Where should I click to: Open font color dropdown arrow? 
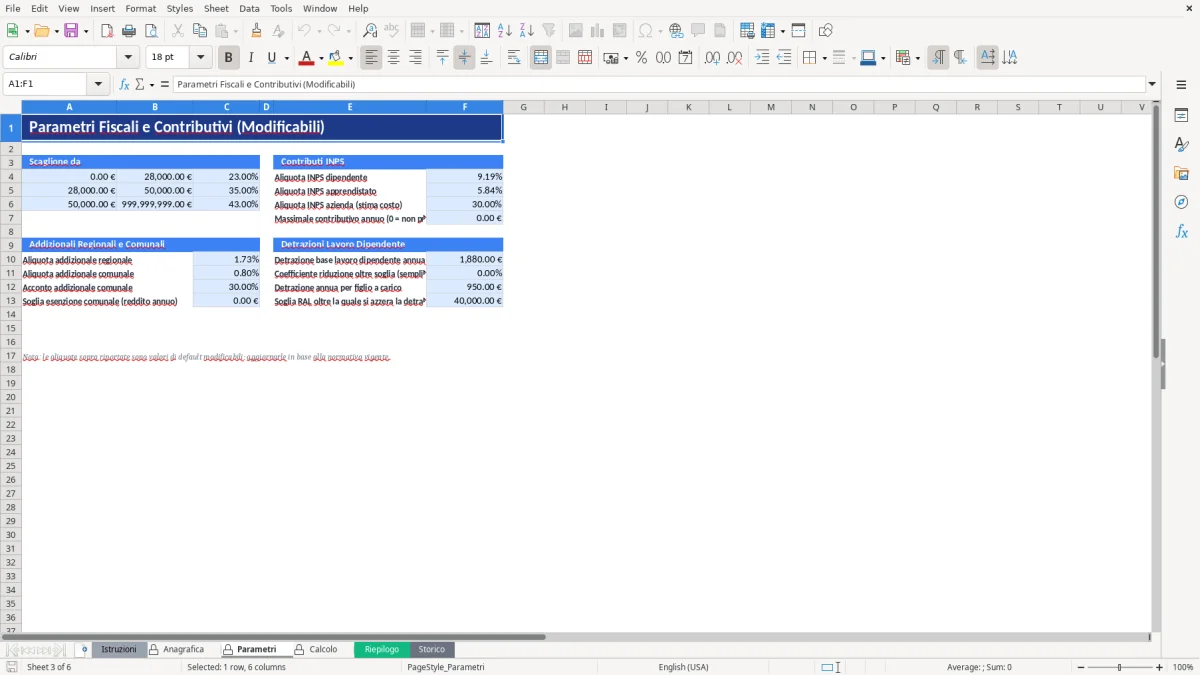[321, 58]
